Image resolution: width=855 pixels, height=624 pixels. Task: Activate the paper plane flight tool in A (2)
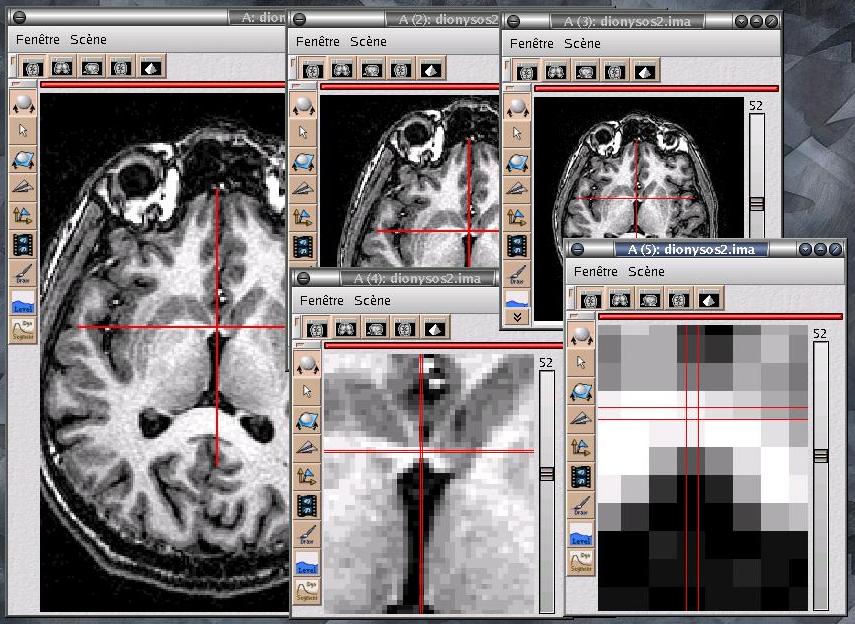(301, 188)
